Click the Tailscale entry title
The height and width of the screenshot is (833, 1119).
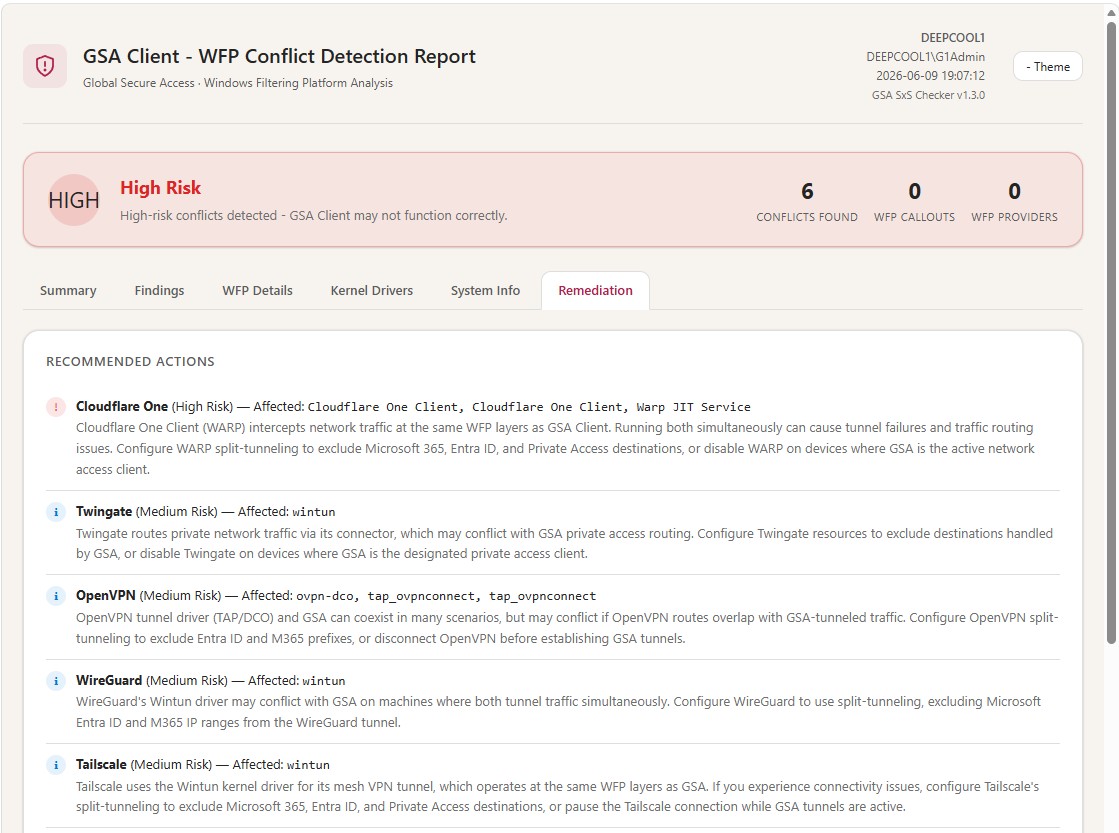coord(101,764)
